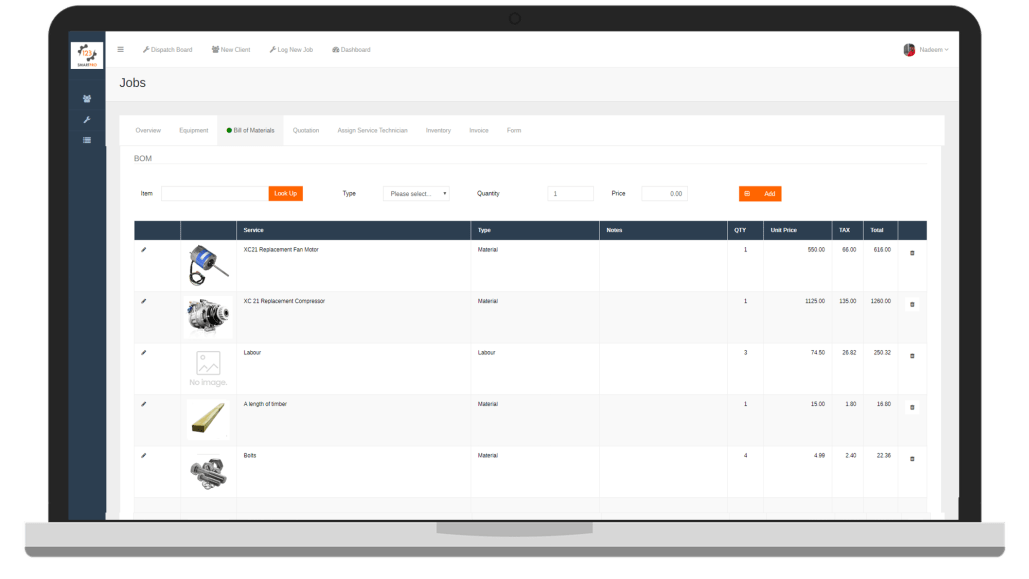Expand the Type dropdown
The height and width of the screenshot is (579, 1029).
[x=416, y=194]
